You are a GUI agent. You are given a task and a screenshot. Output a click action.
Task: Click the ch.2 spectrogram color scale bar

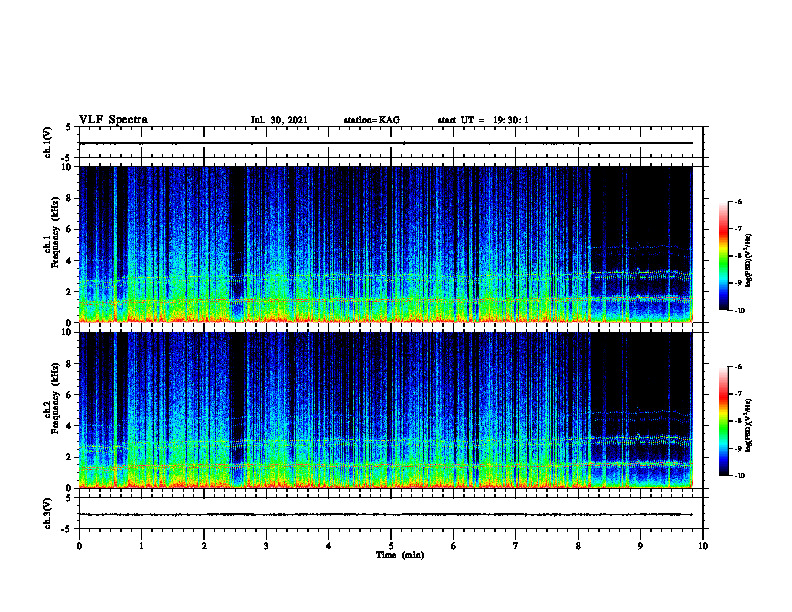pyautogui.click(x=723, y=421)
